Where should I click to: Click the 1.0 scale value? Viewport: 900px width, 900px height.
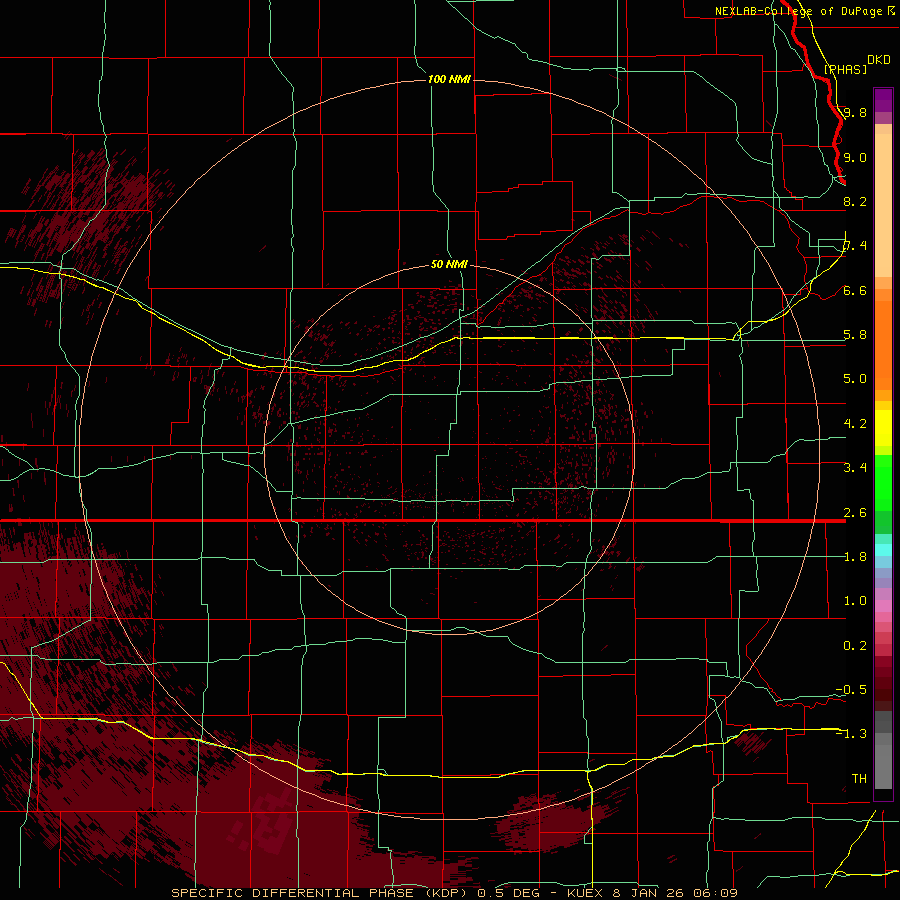point(855,601)
